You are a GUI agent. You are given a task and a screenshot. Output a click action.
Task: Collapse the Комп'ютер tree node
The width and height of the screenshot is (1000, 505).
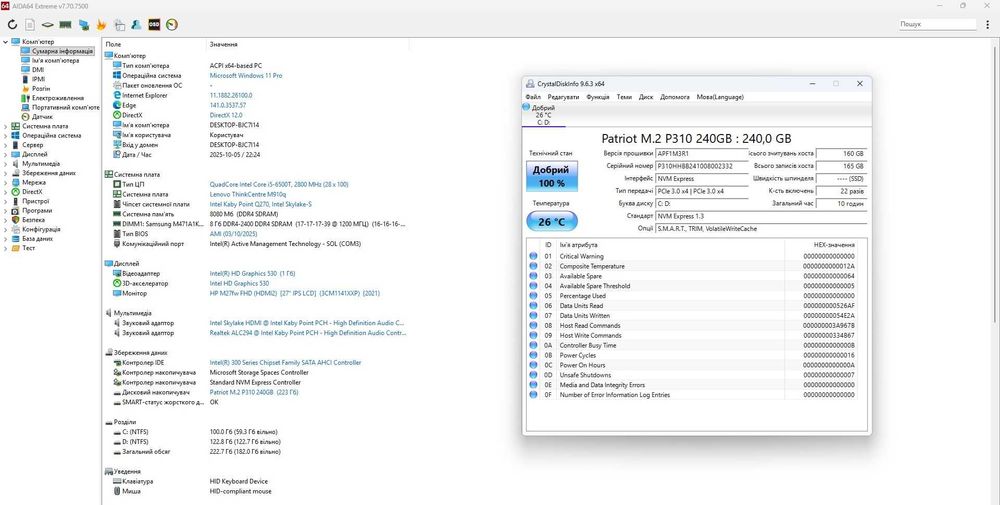pos(5,42)
